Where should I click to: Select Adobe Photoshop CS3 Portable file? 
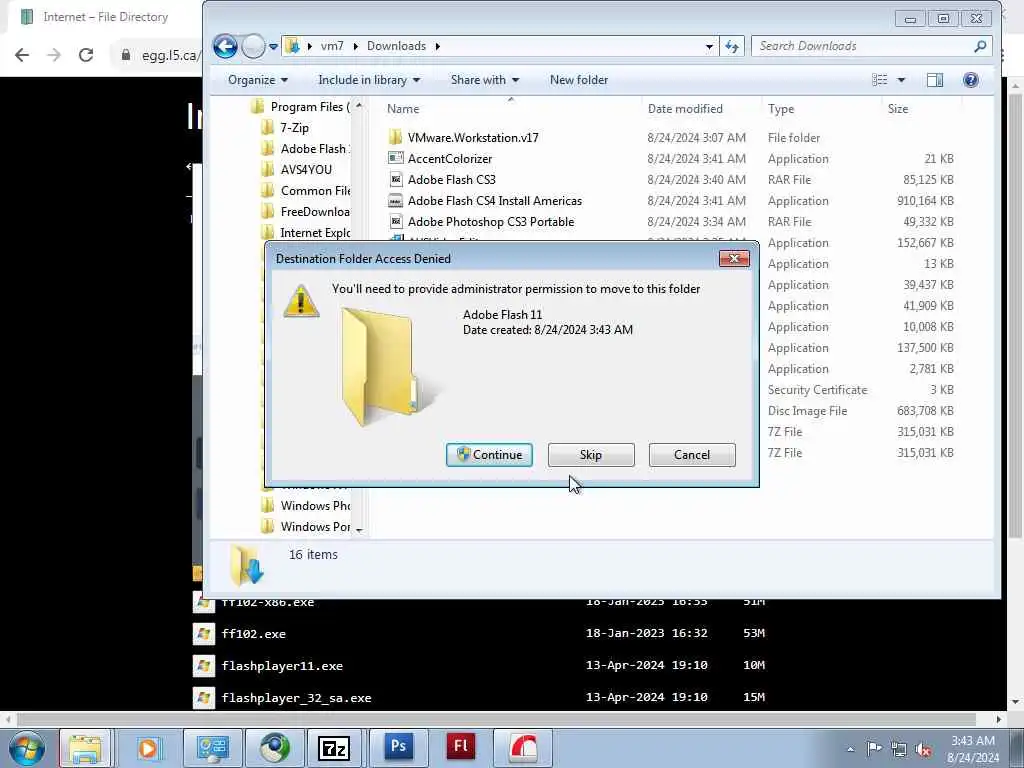(490, 221)
